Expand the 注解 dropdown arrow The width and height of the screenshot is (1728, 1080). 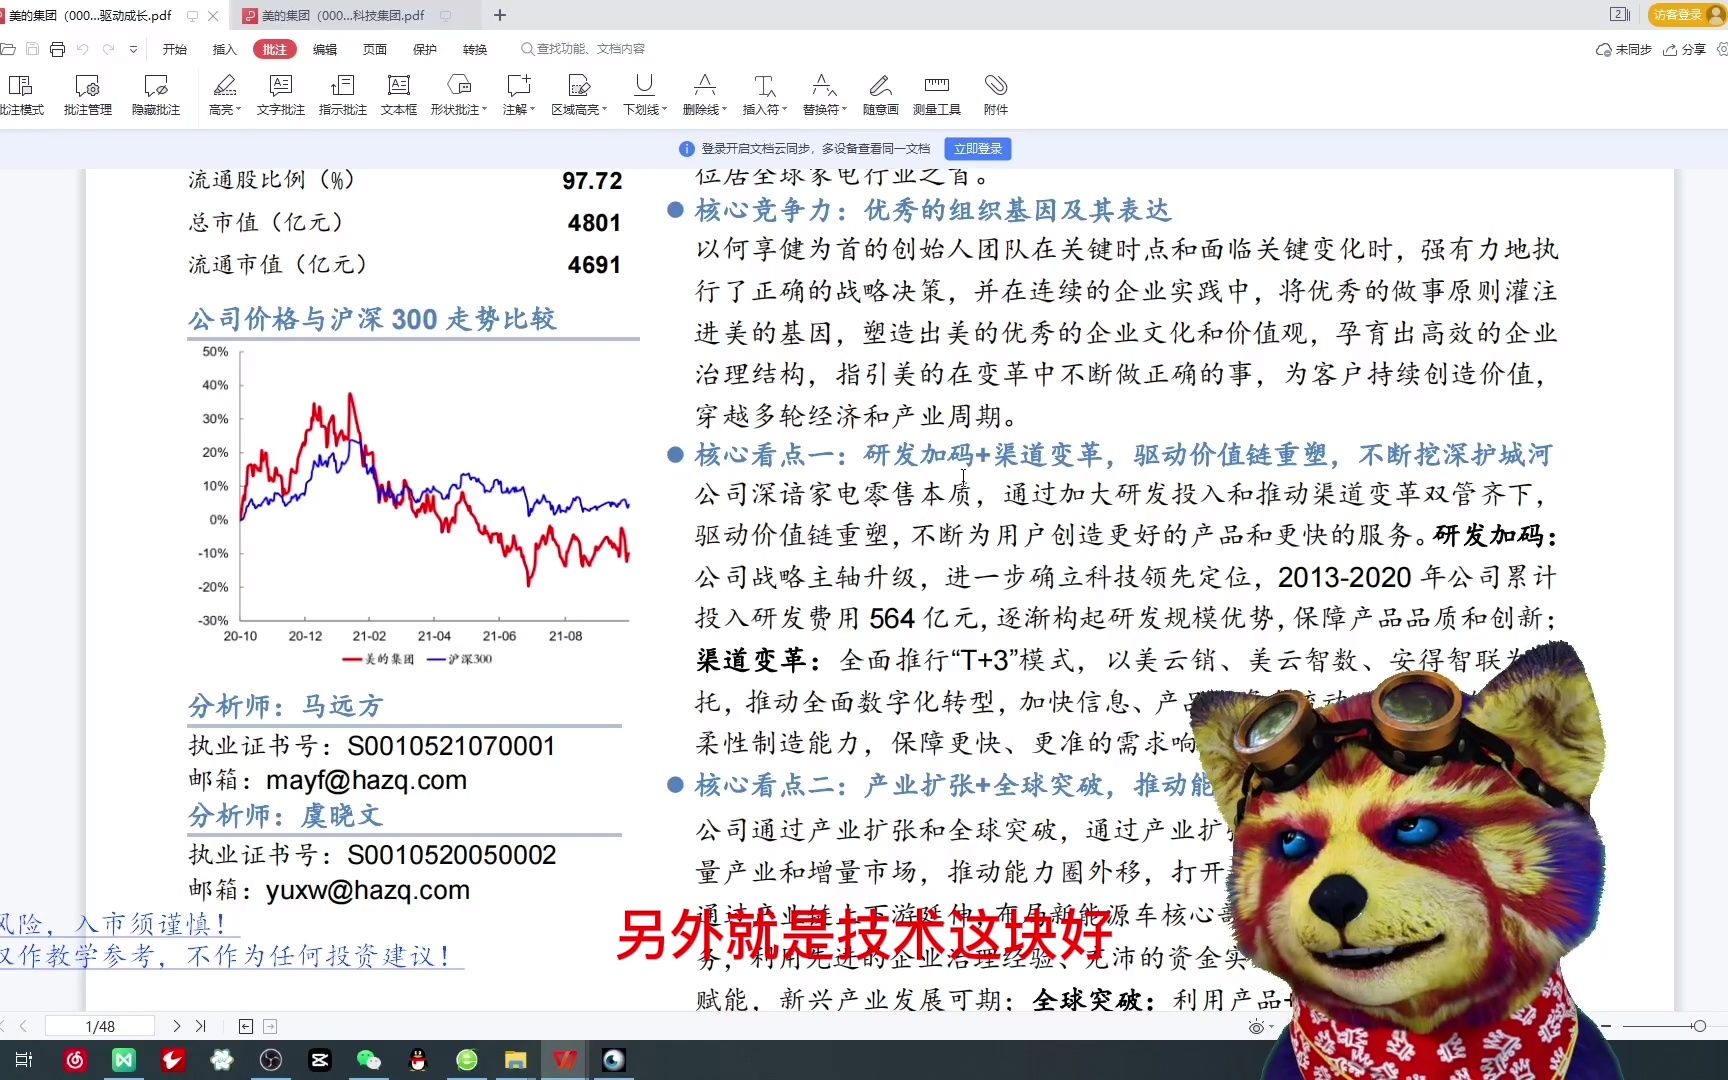coord(532,110)
